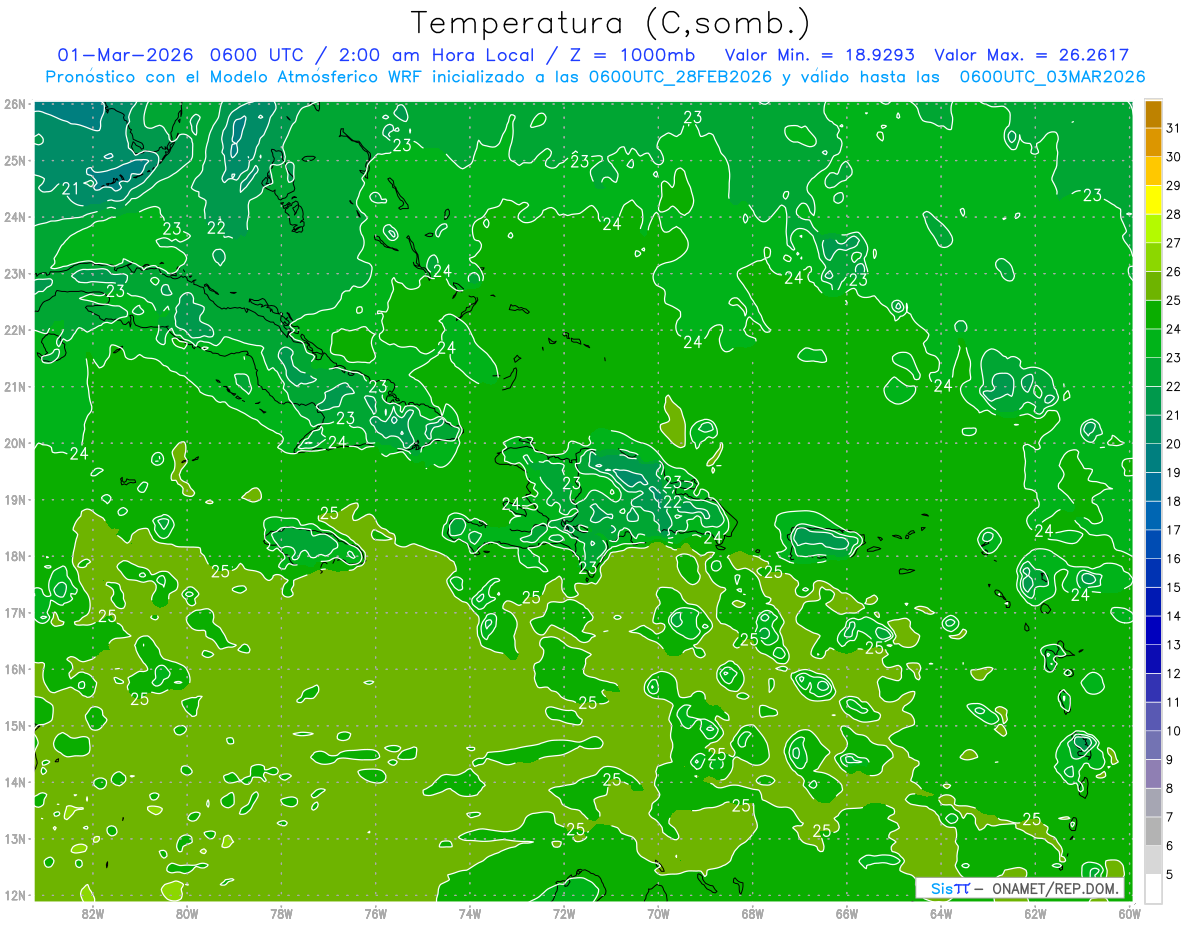The height and width of the screenshot is (927, 1200).
Task: Click the longitude label '62W'
Action: [1035, 913]
